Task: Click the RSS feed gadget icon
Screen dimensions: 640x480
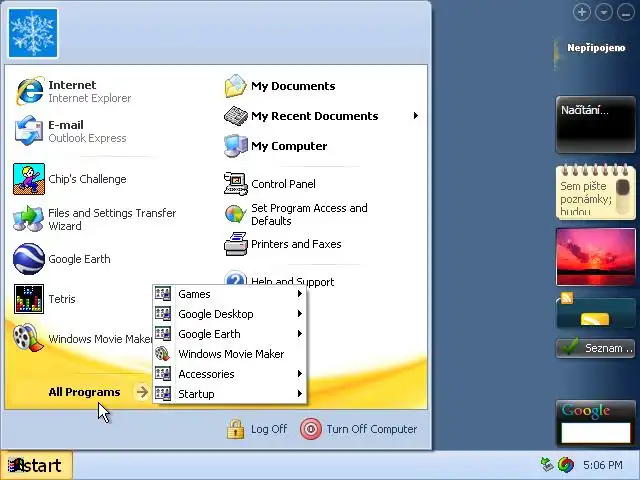Action: click(567, 298)
